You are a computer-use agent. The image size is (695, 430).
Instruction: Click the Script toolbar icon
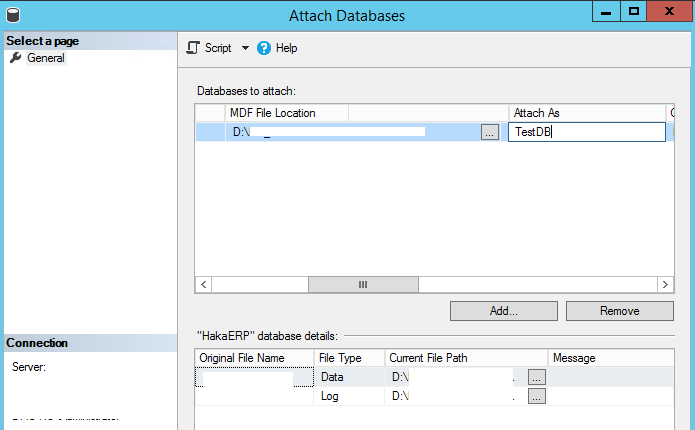click(194, 48)
